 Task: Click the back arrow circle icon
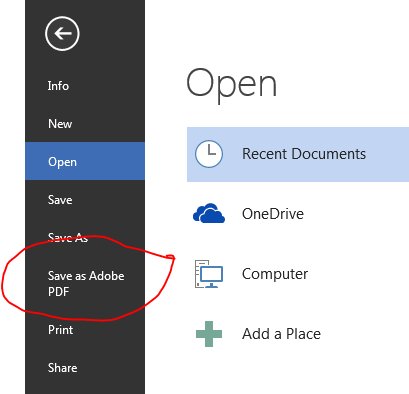click(x=62, y=34)
